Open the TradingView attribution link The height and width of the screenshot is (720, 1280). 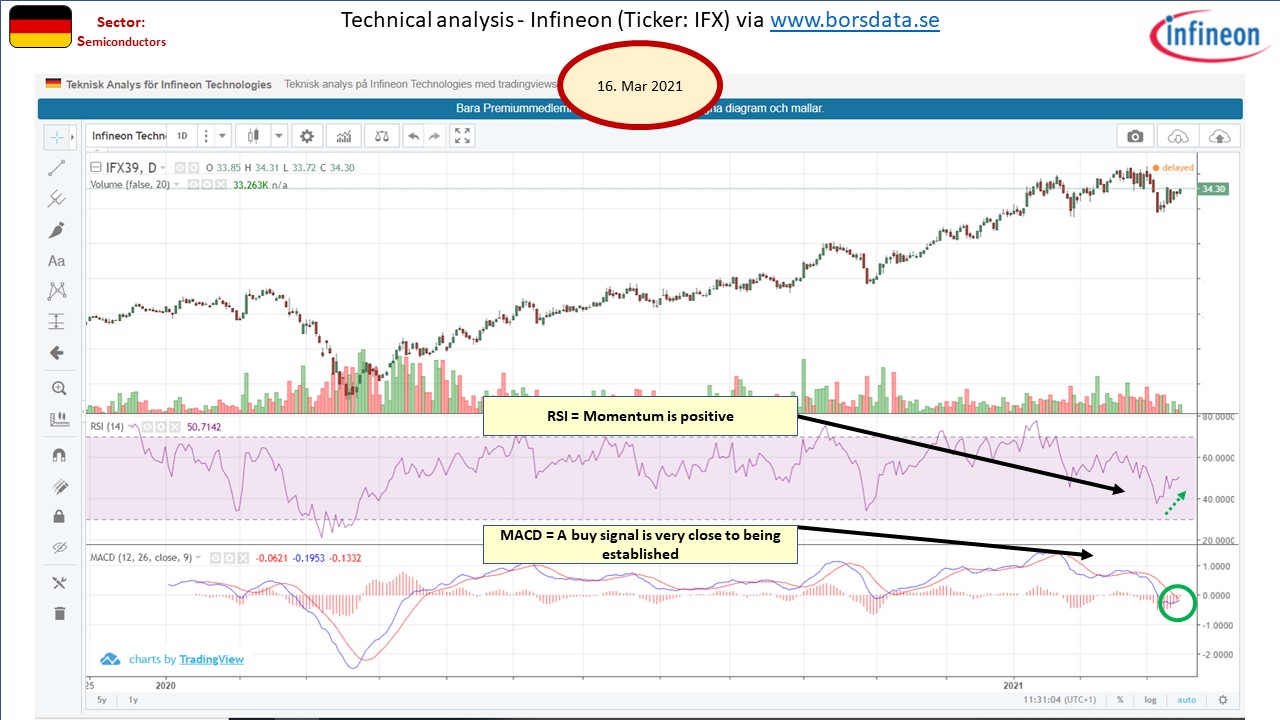point(211,659)
